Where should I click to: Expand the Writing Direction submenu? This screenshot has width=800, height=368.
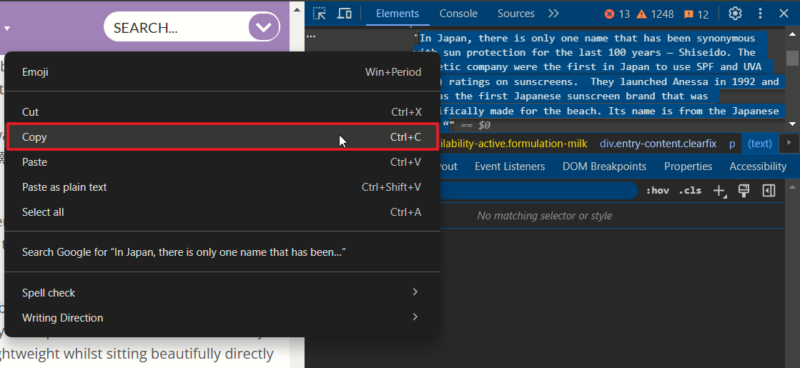click(222, 317)
